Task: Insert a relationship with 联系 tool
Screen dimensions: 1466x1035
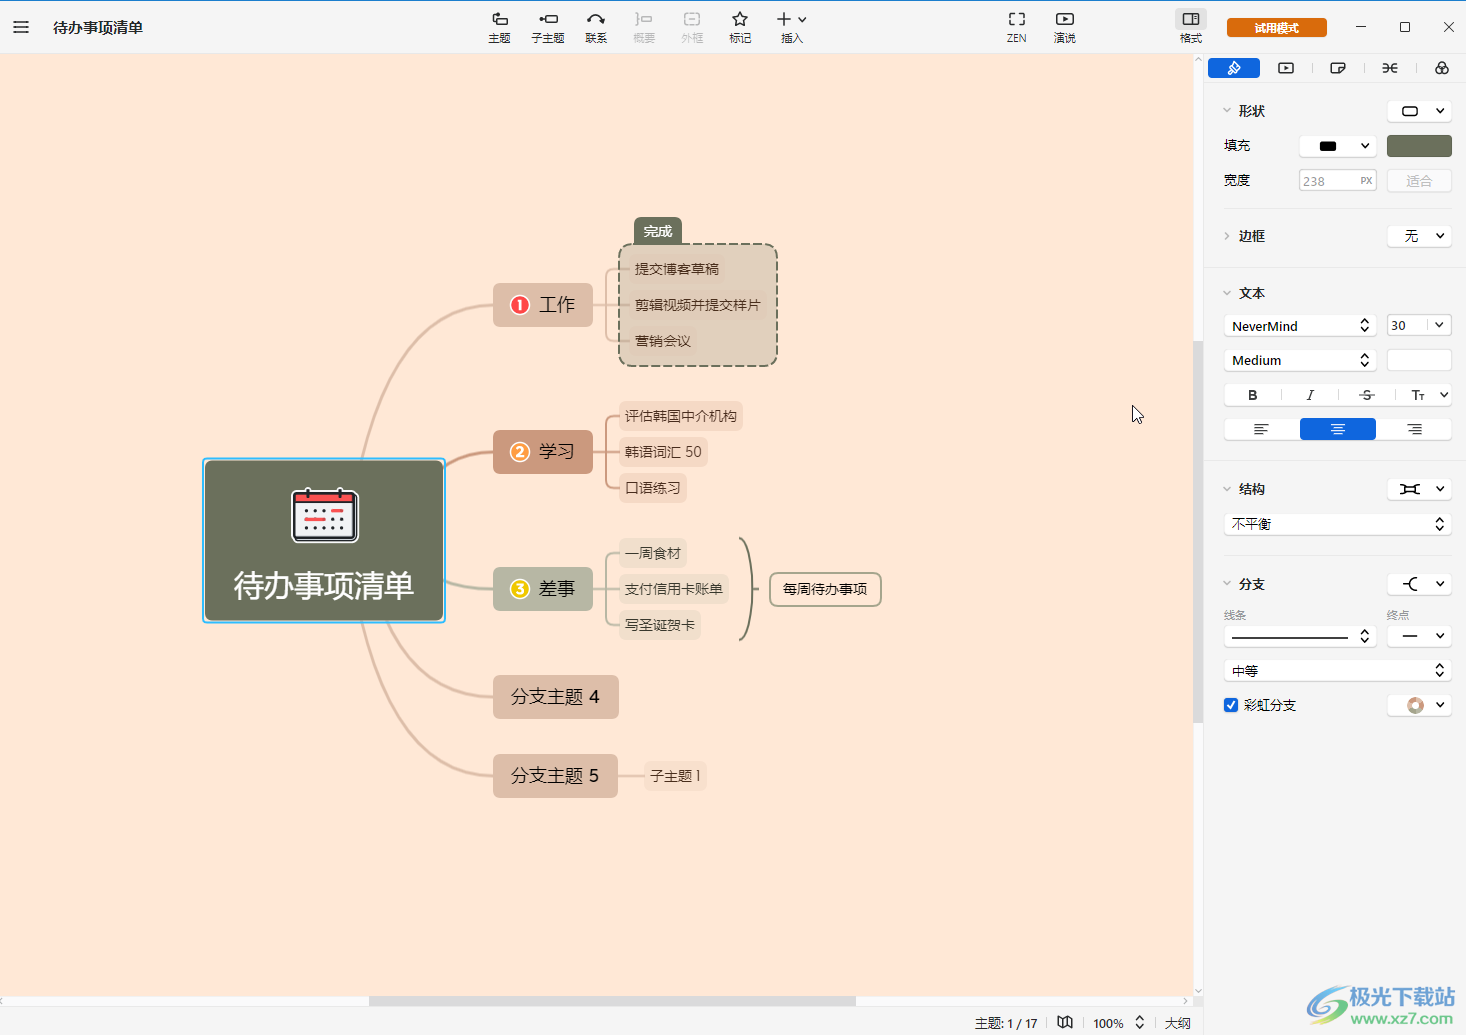Action: [596, 27]
